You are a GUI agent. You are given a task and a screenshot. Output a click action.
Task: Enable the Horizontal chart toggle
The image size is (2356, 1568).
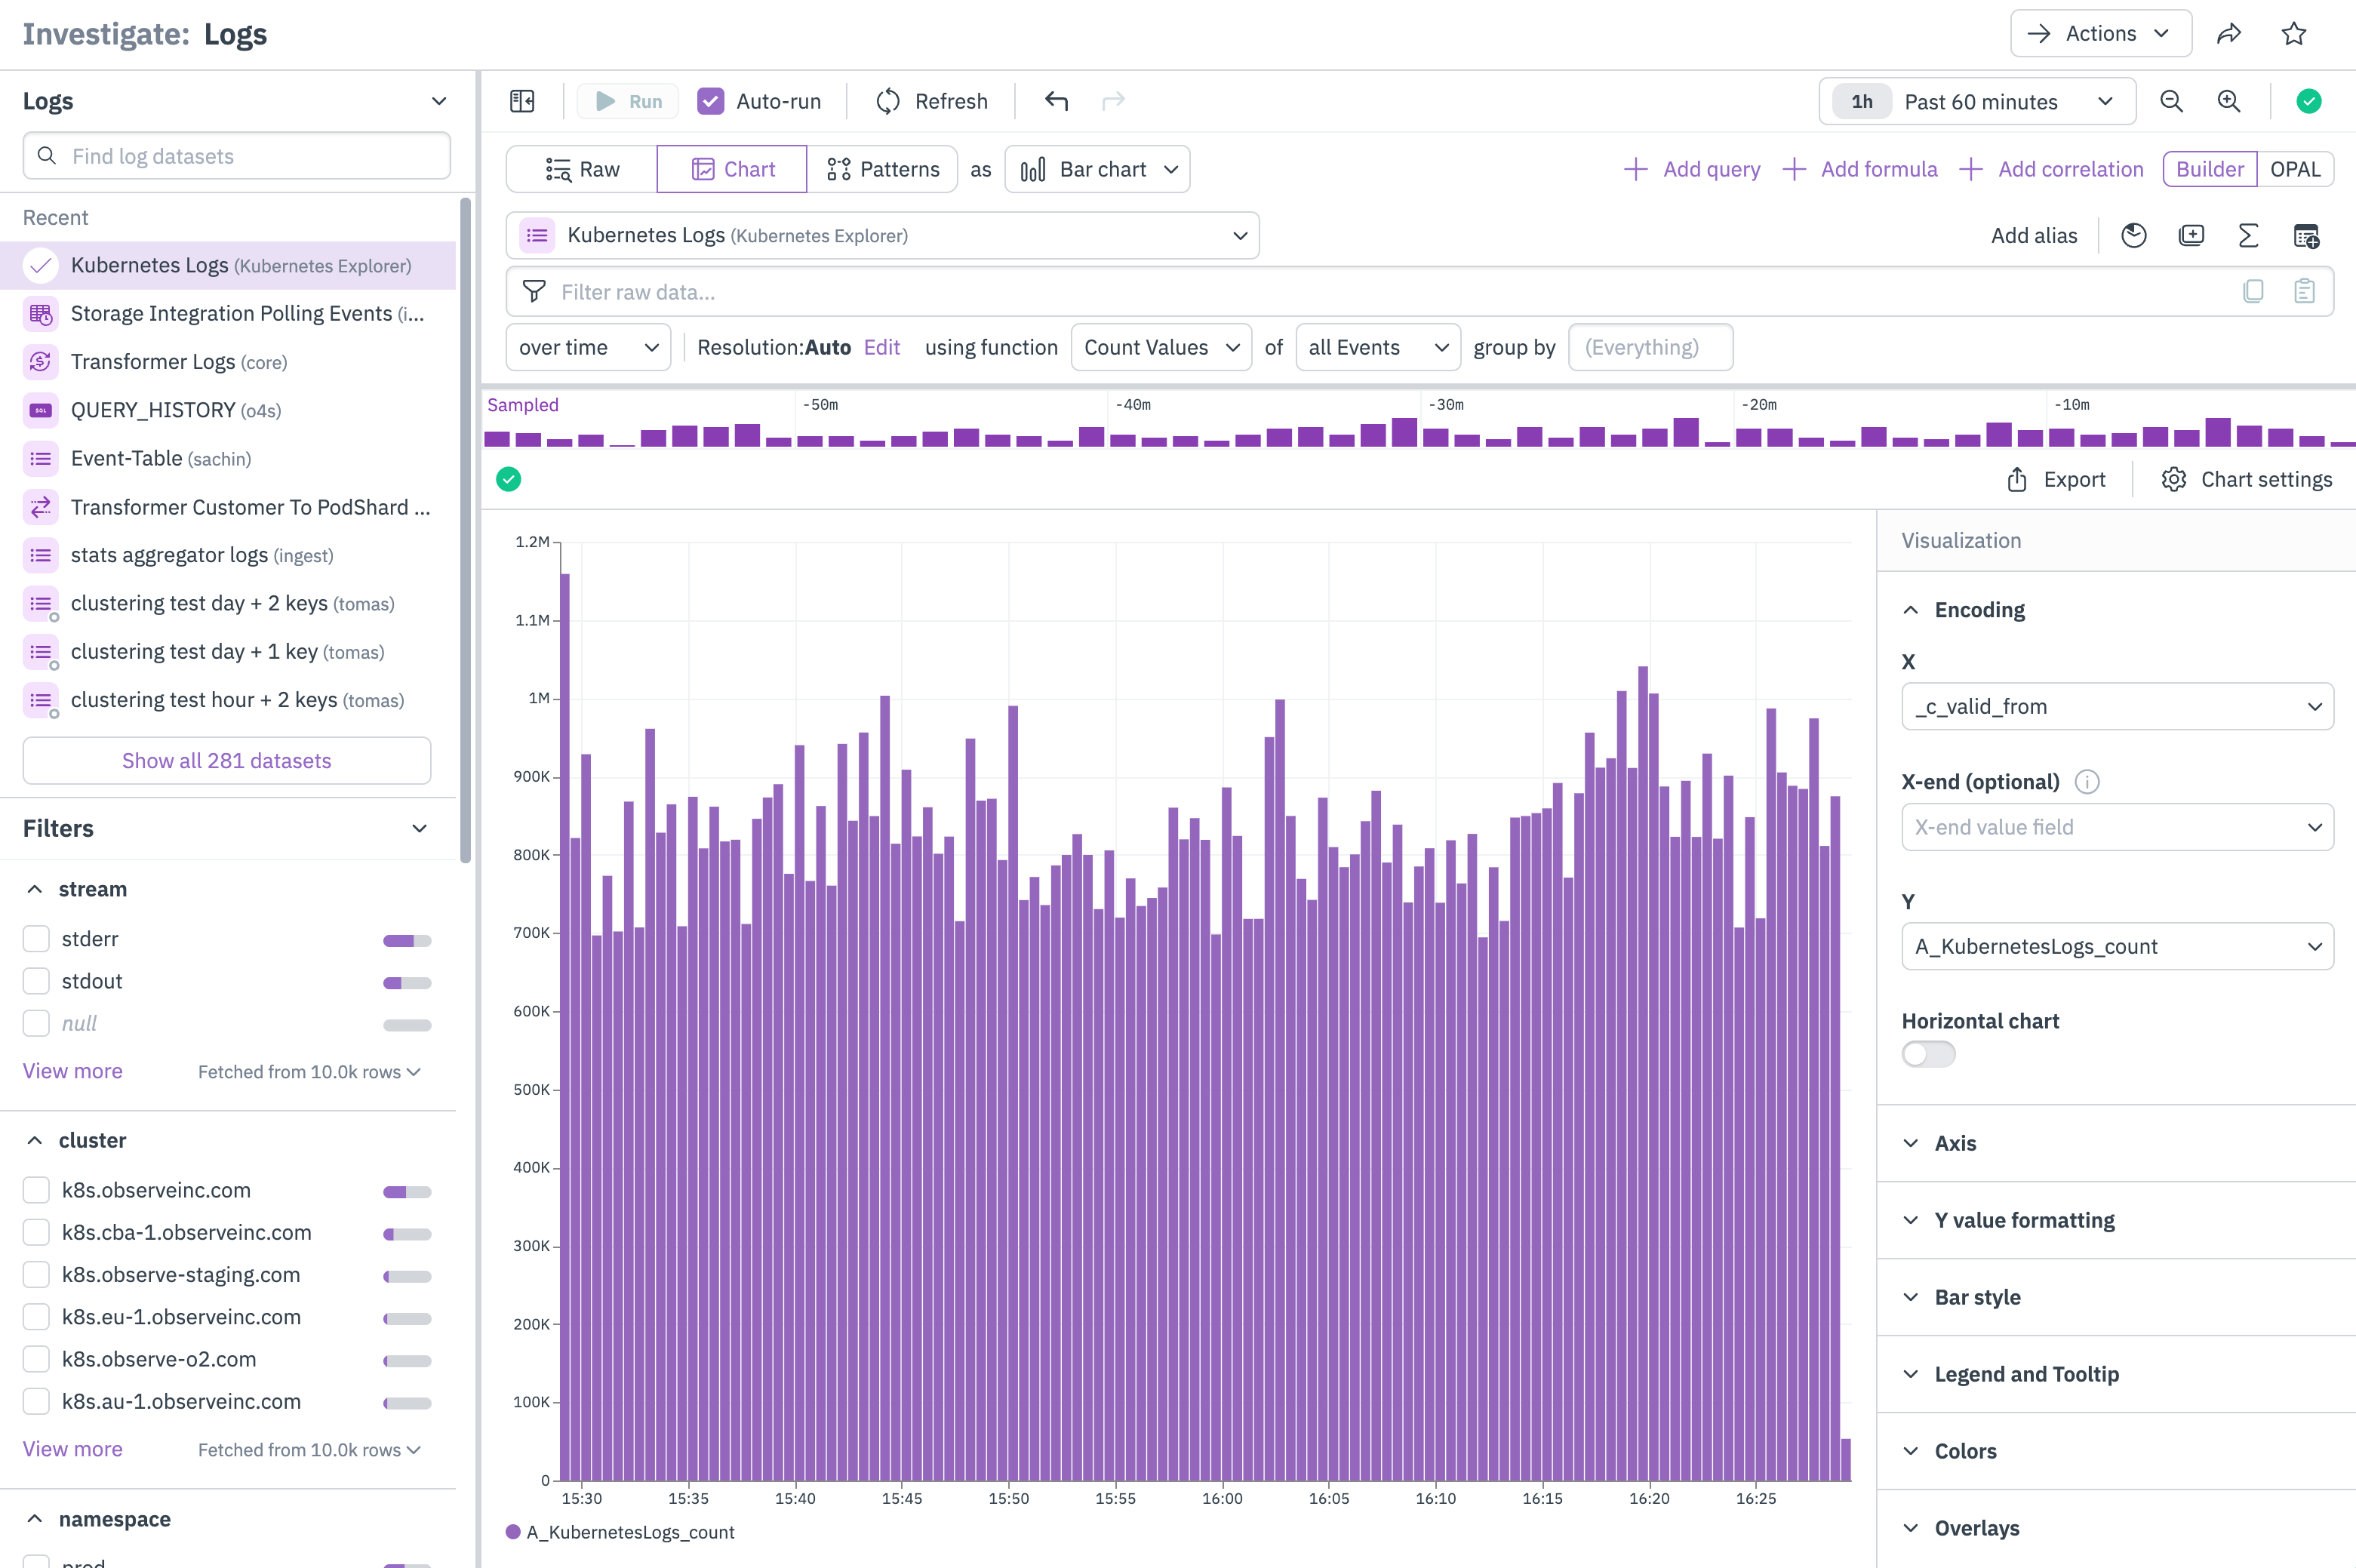point(1927,1054)
